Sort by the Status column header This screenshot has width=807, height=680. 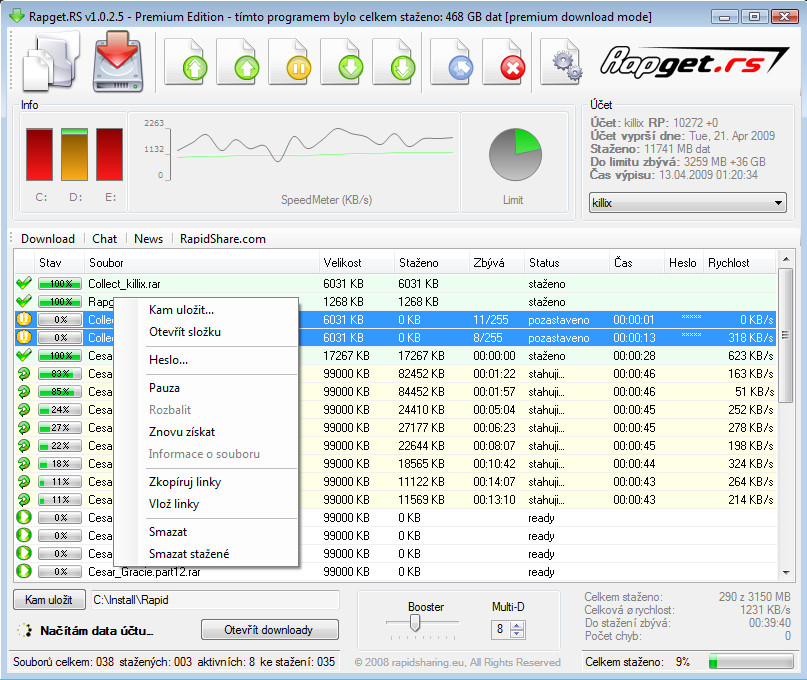click(567, 263)
